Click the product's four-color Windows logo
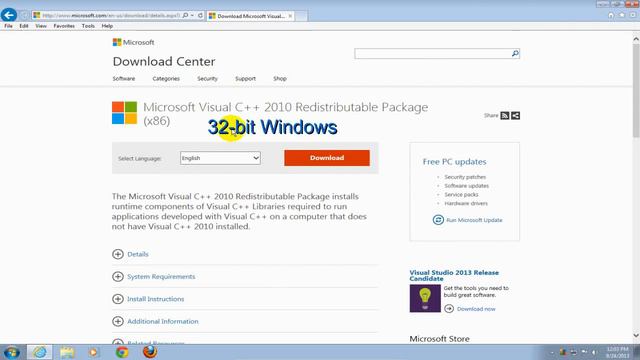 (x=124, y=113)
